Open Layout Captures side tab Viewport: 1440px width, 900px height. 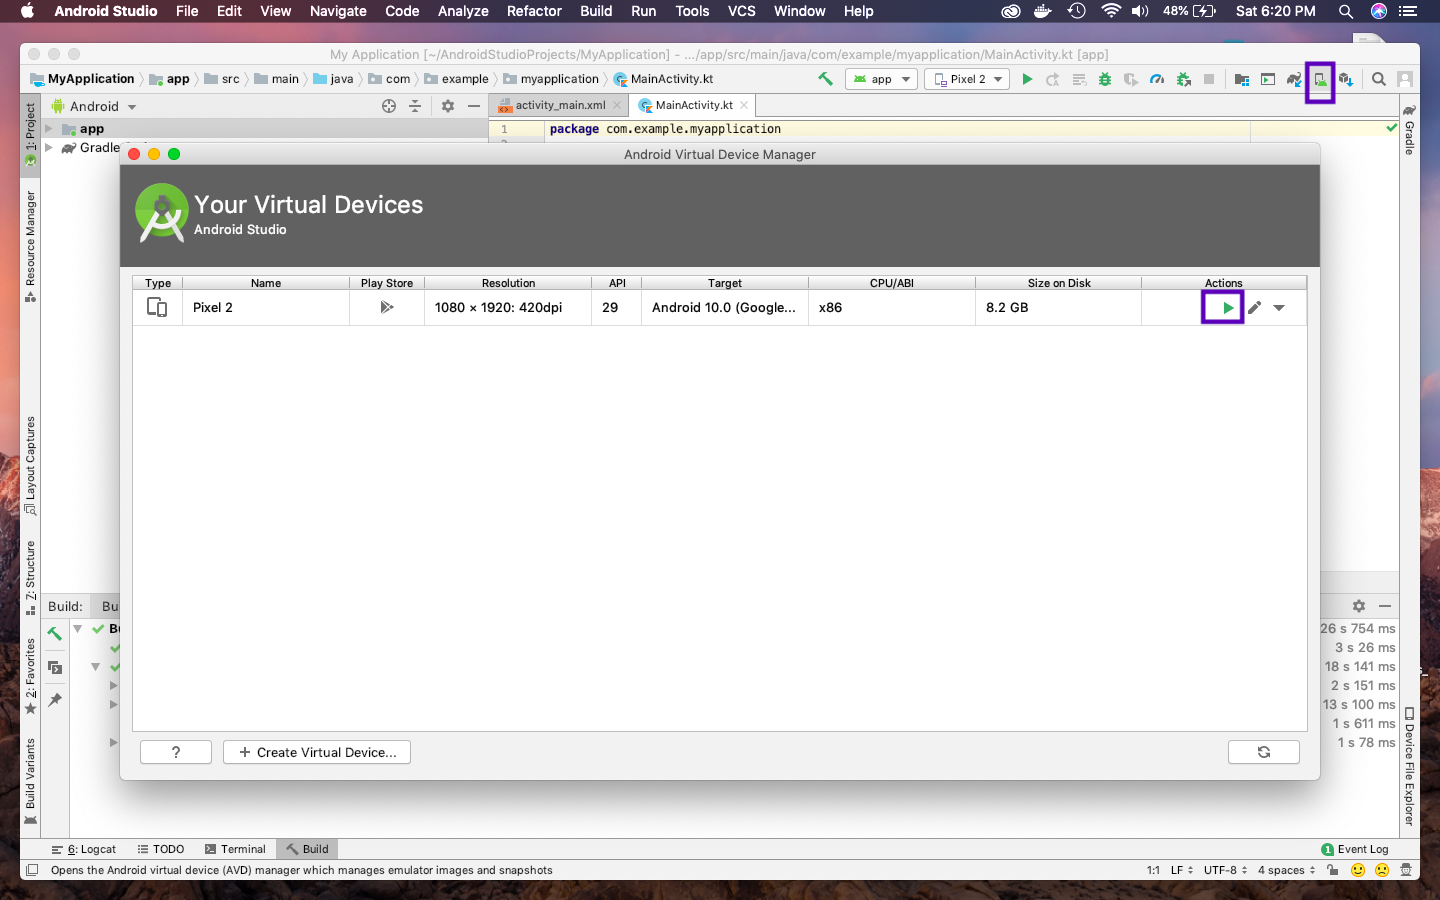point(30,465)
